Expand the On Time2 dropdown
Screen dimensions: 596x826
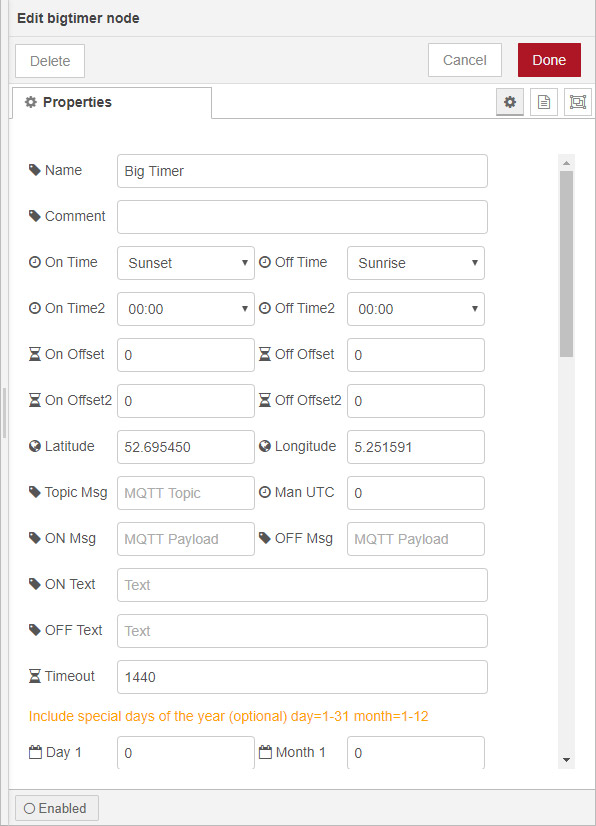tap(186, 309)
